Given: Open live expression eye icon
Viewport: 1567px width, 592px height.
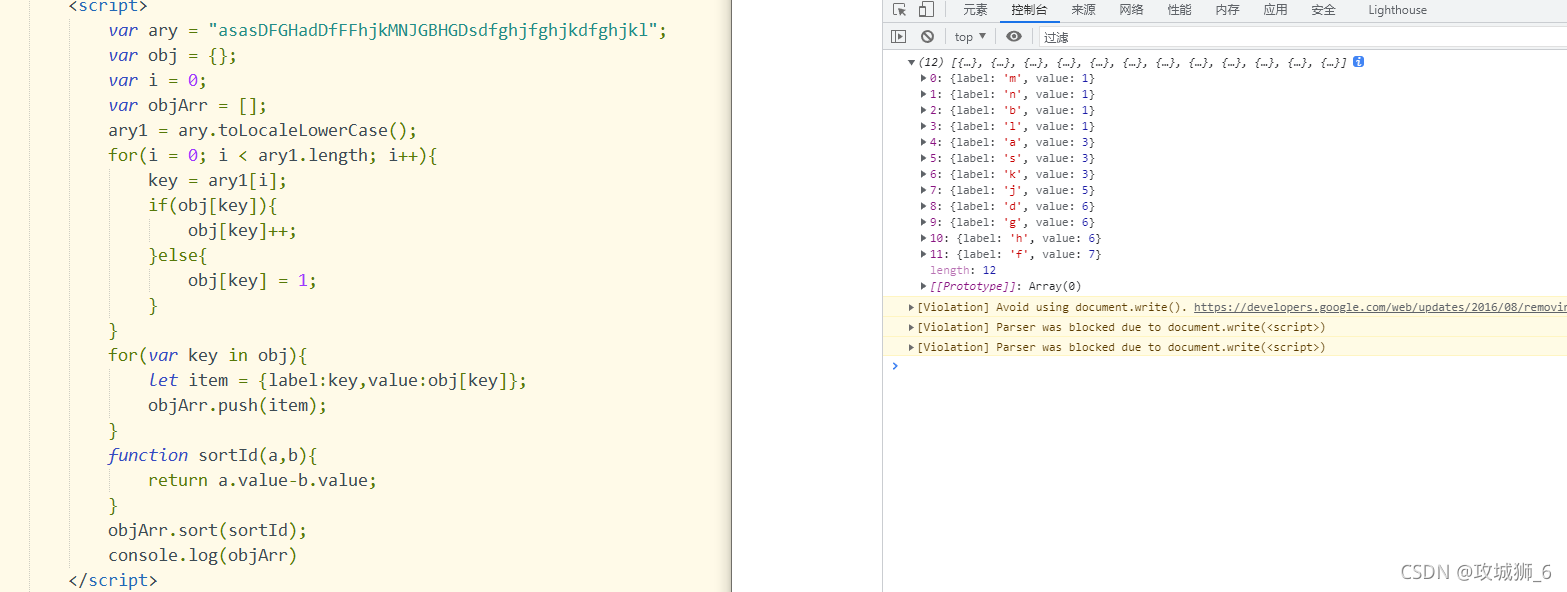Looking at the screenshot, I should click(x=1014, y=36).
